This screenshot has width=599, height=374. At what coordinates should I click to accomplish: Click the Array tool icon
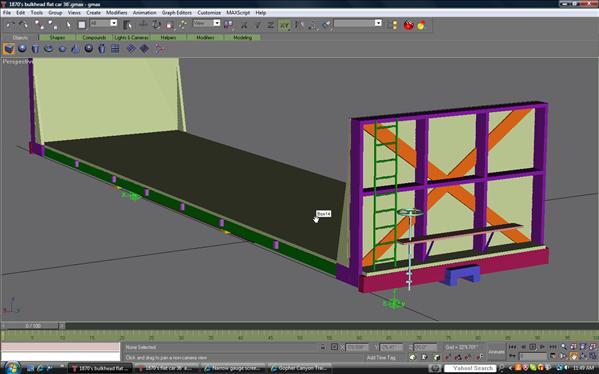pos(313,25)
